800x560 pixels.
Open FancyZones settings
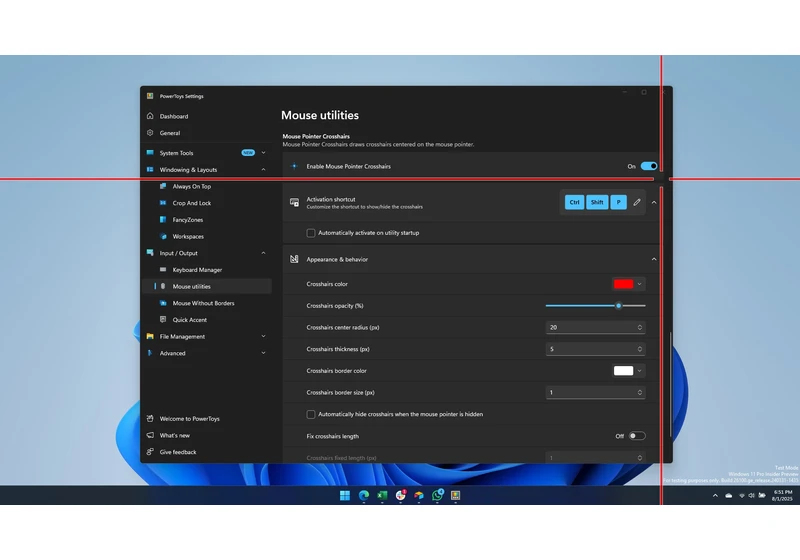pos(188,220)
